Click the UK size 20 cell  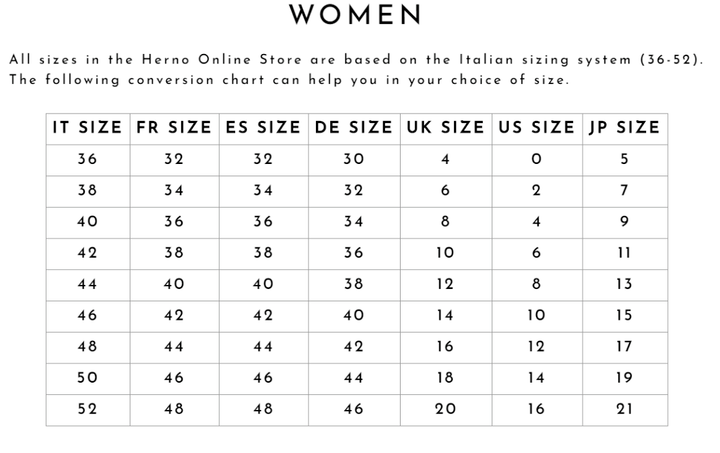pyautogui.click(x=445, y=408)
